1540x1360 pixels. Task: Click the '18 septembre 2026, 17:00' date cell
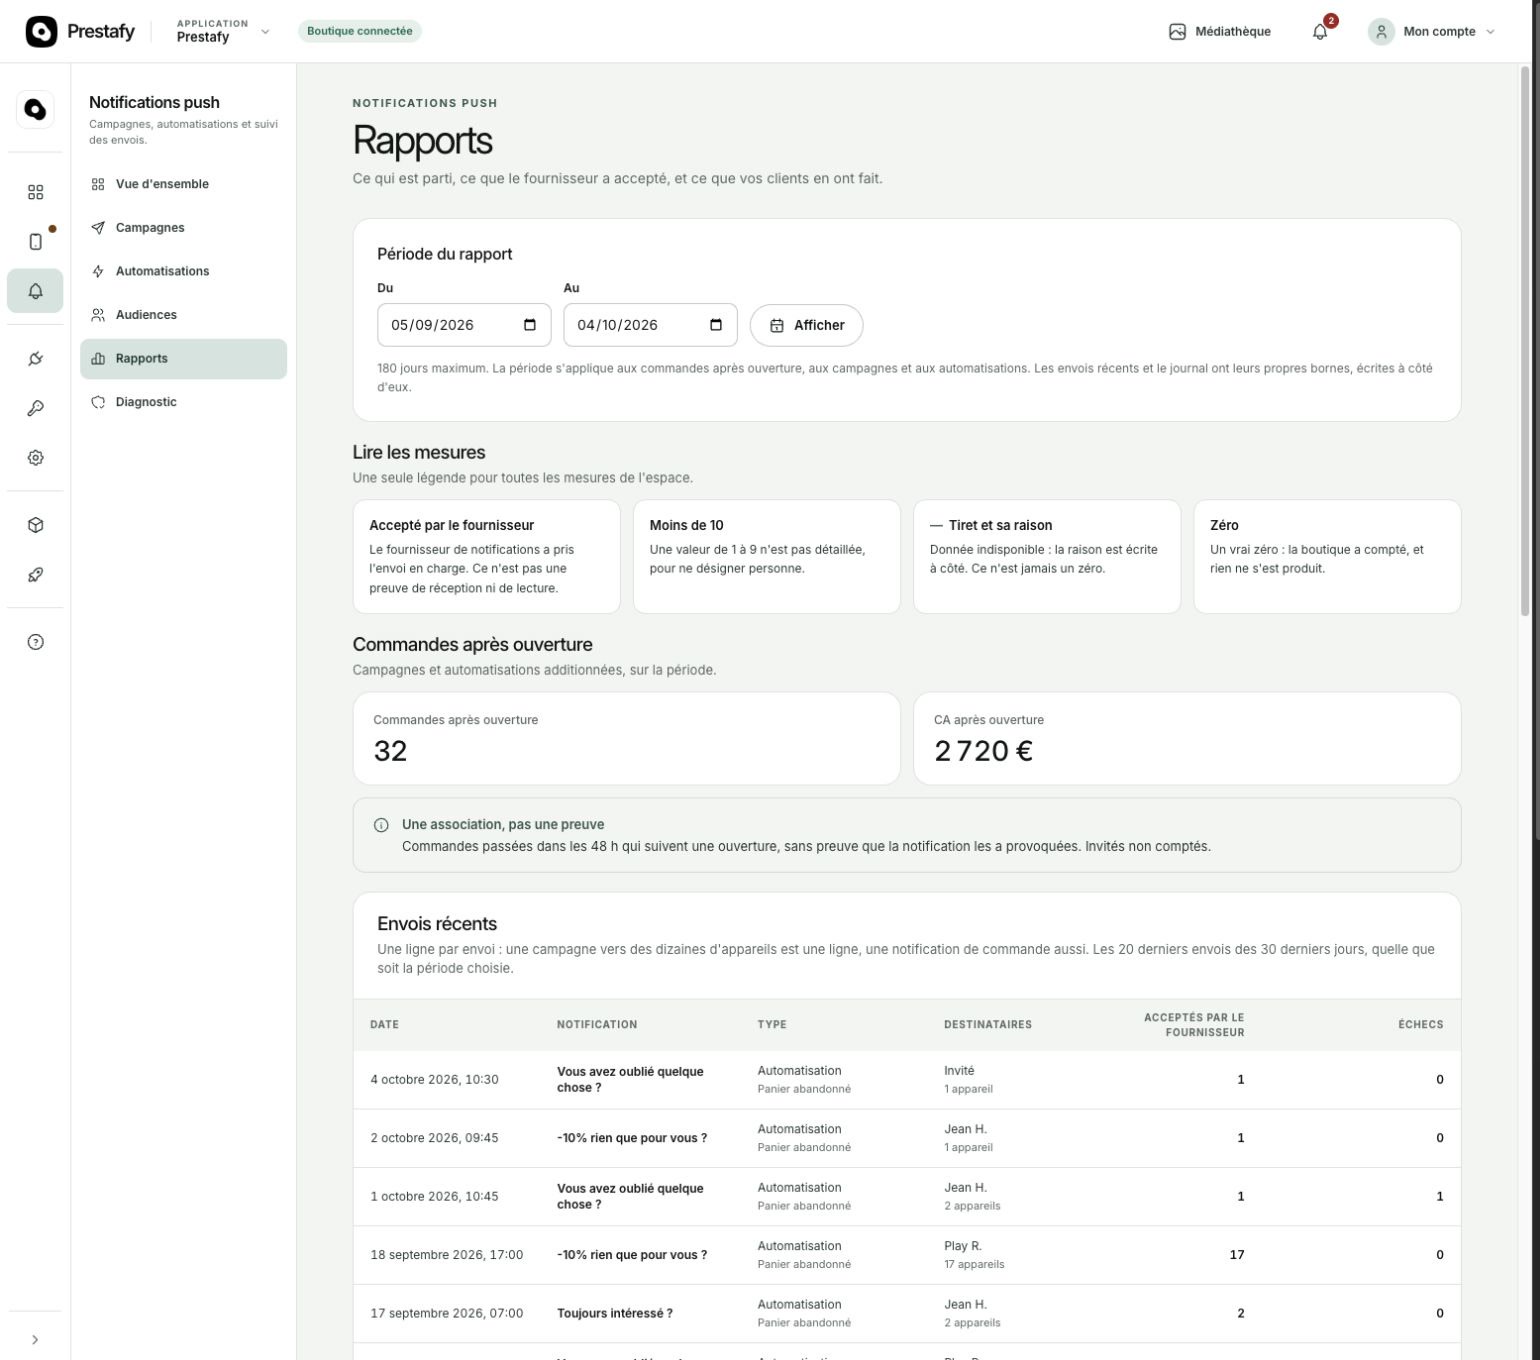[446, 1255]
